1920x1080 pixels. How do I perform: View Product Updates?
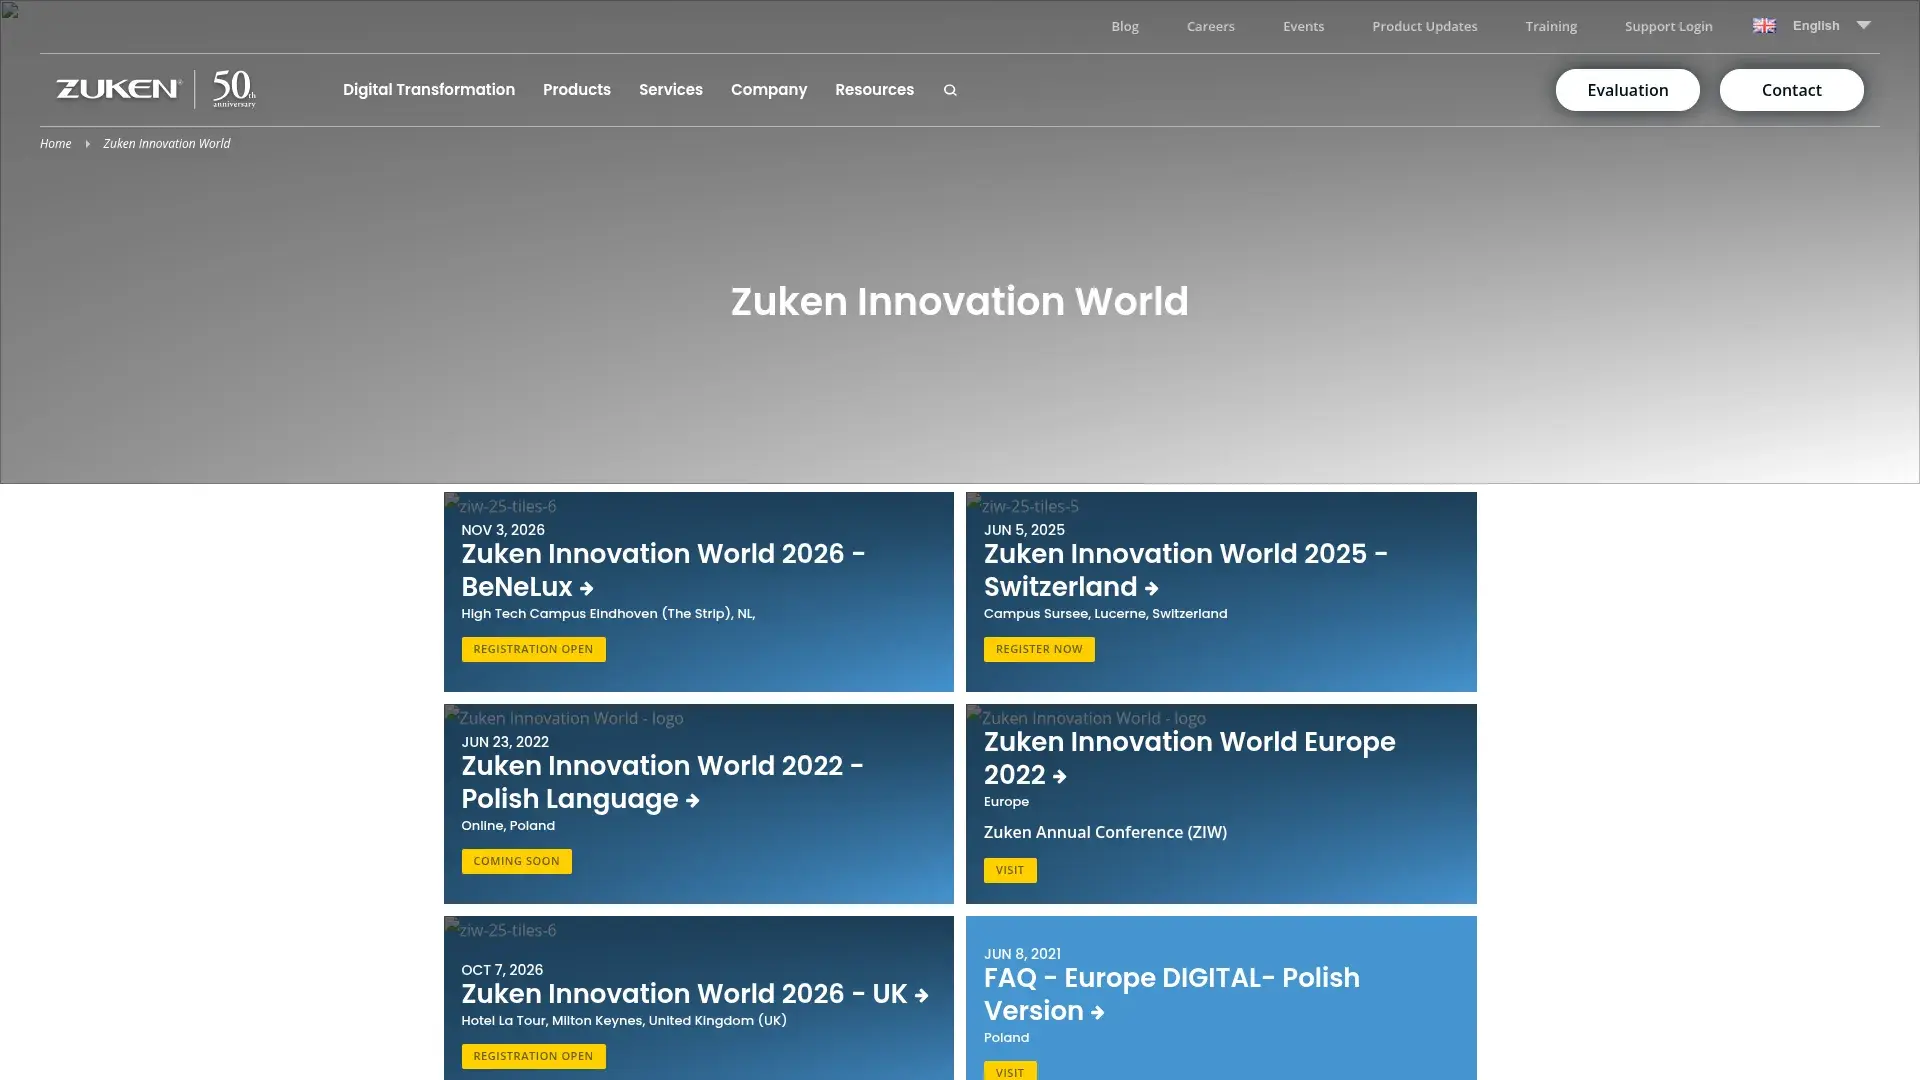pyautogui.click(x=1424, y=26)
